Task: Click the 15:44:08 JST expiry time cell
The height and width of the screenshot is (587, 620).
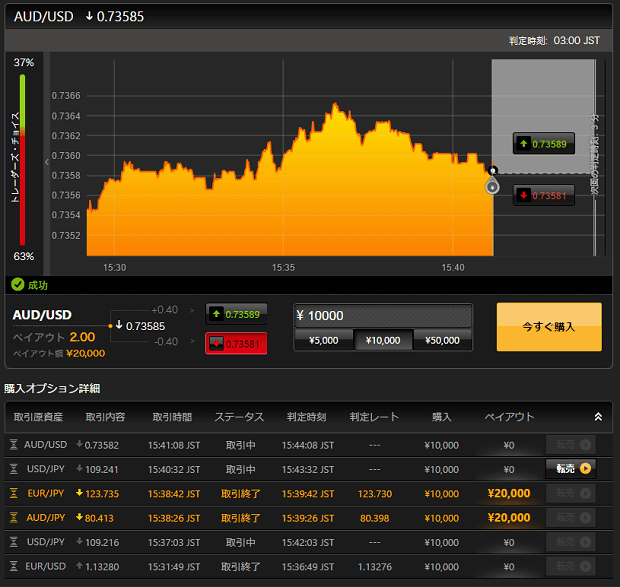Action: [x=308, y=445]
